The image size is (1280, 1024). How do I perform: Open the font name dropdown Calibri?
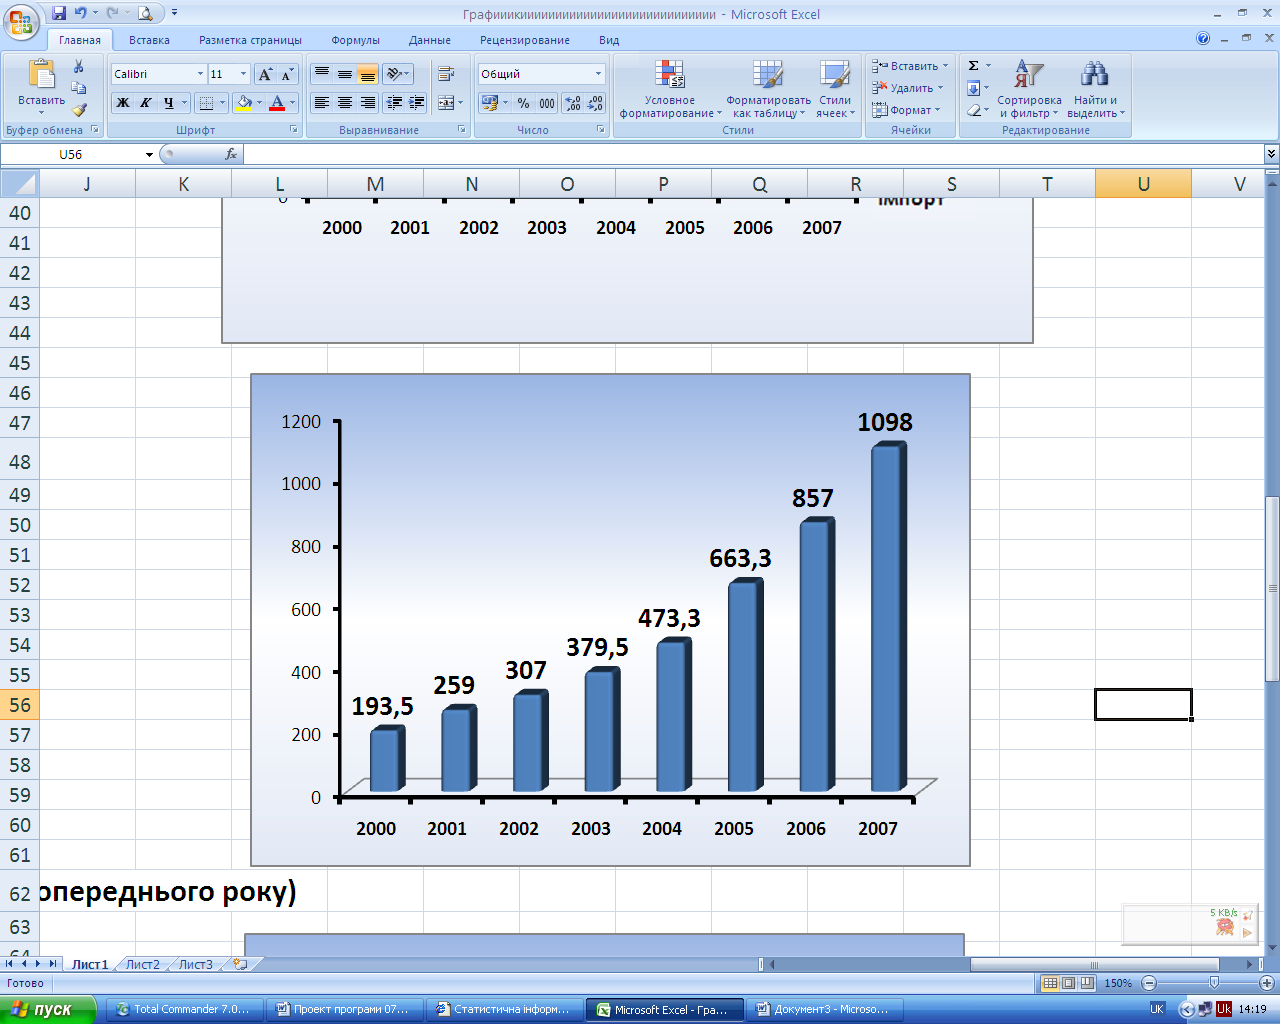pyautogui.click(x=200, y=74)
